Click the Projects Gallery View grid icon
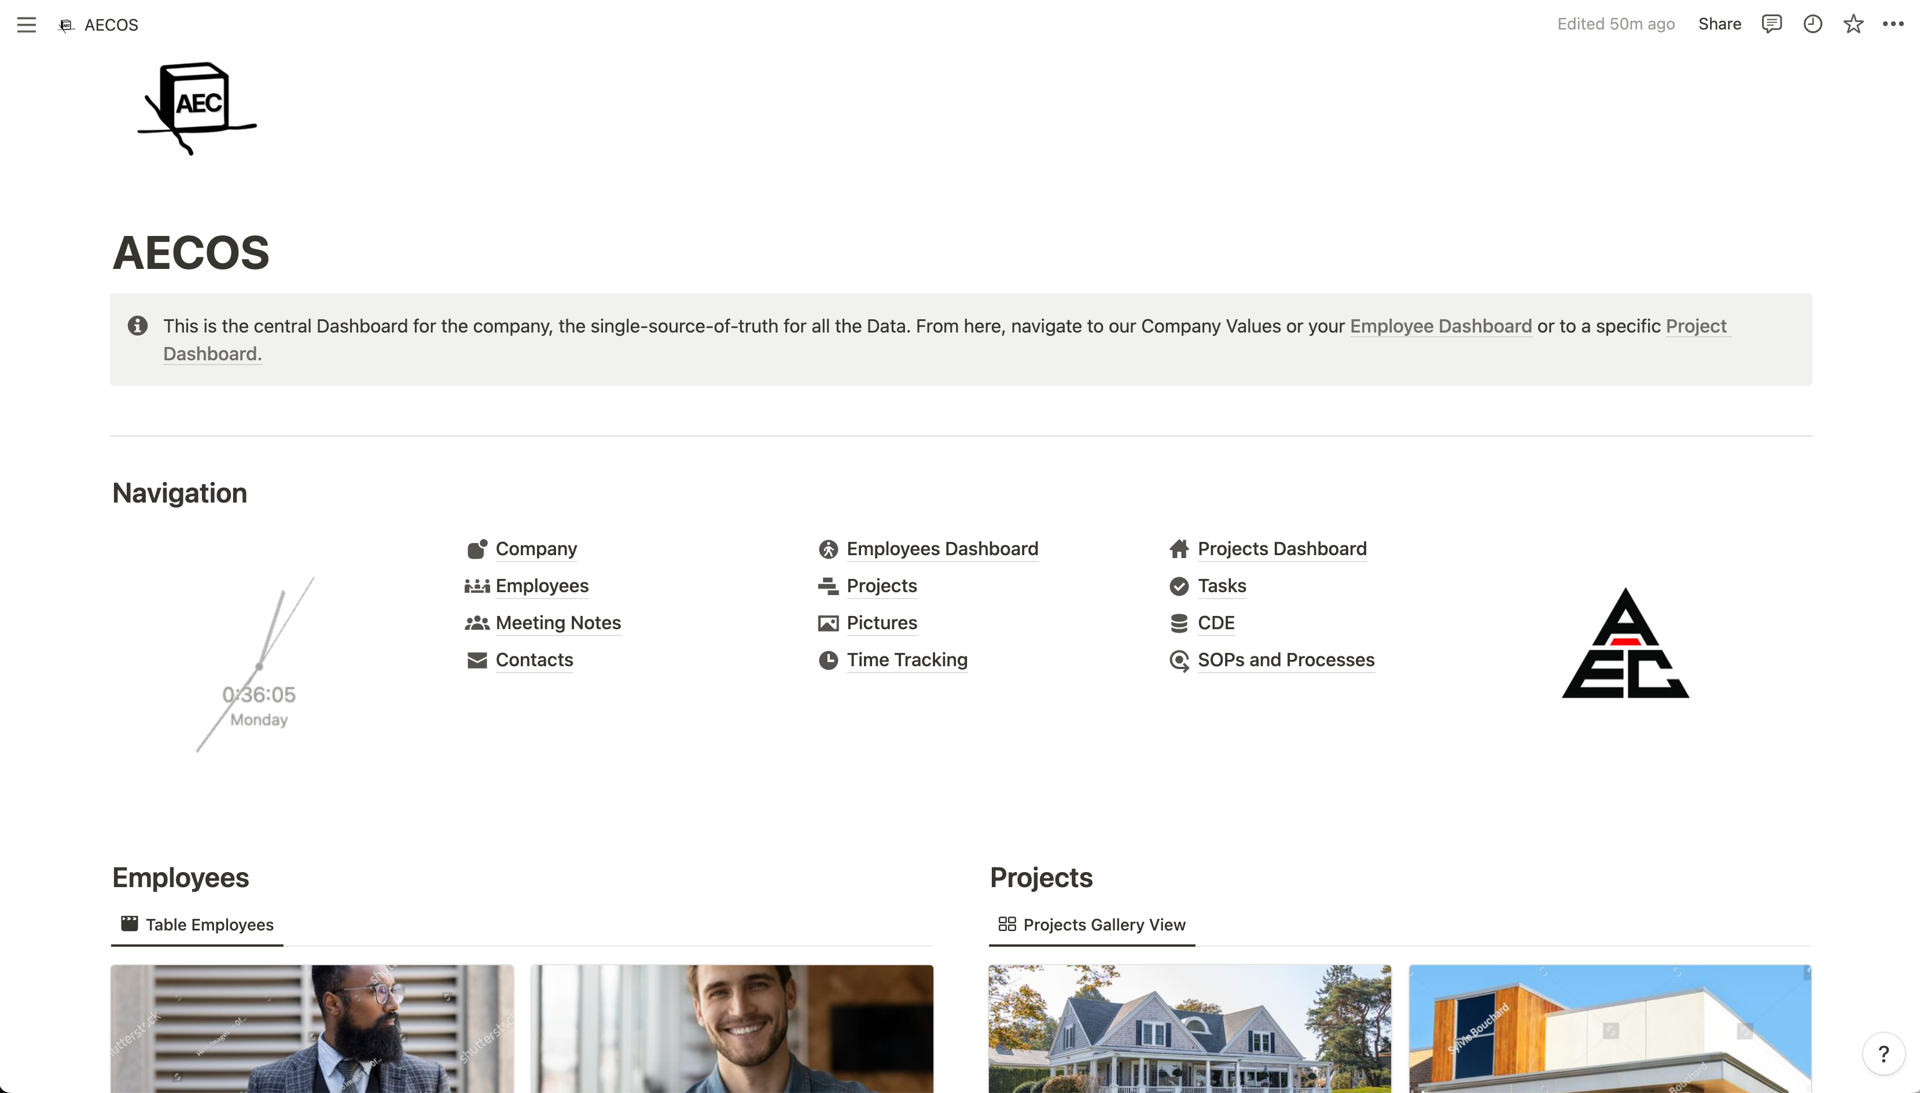This screenshot has width=1920, height=1093. (1007, 924)
